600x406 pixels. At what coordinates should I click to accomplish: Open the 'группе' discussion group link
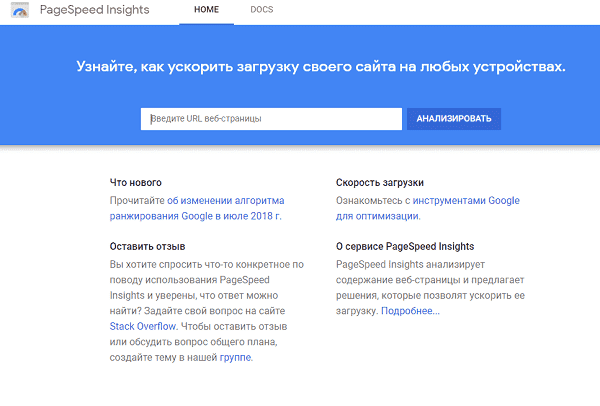tap(235, 358)
